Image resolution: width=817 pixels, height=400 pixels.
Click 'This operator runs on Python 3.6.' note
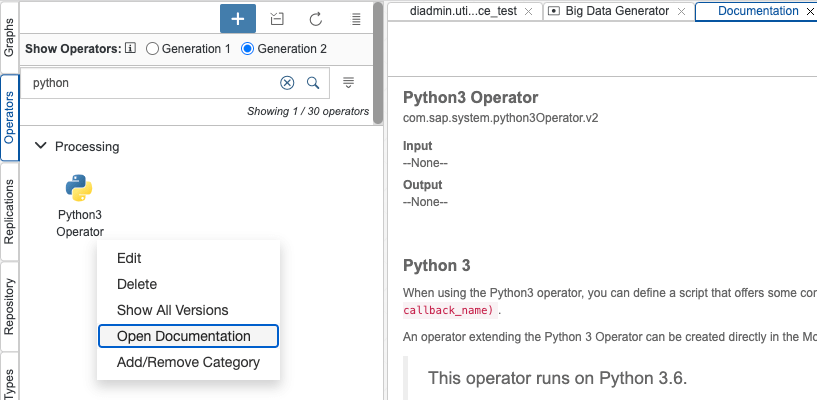pos(558,378)
